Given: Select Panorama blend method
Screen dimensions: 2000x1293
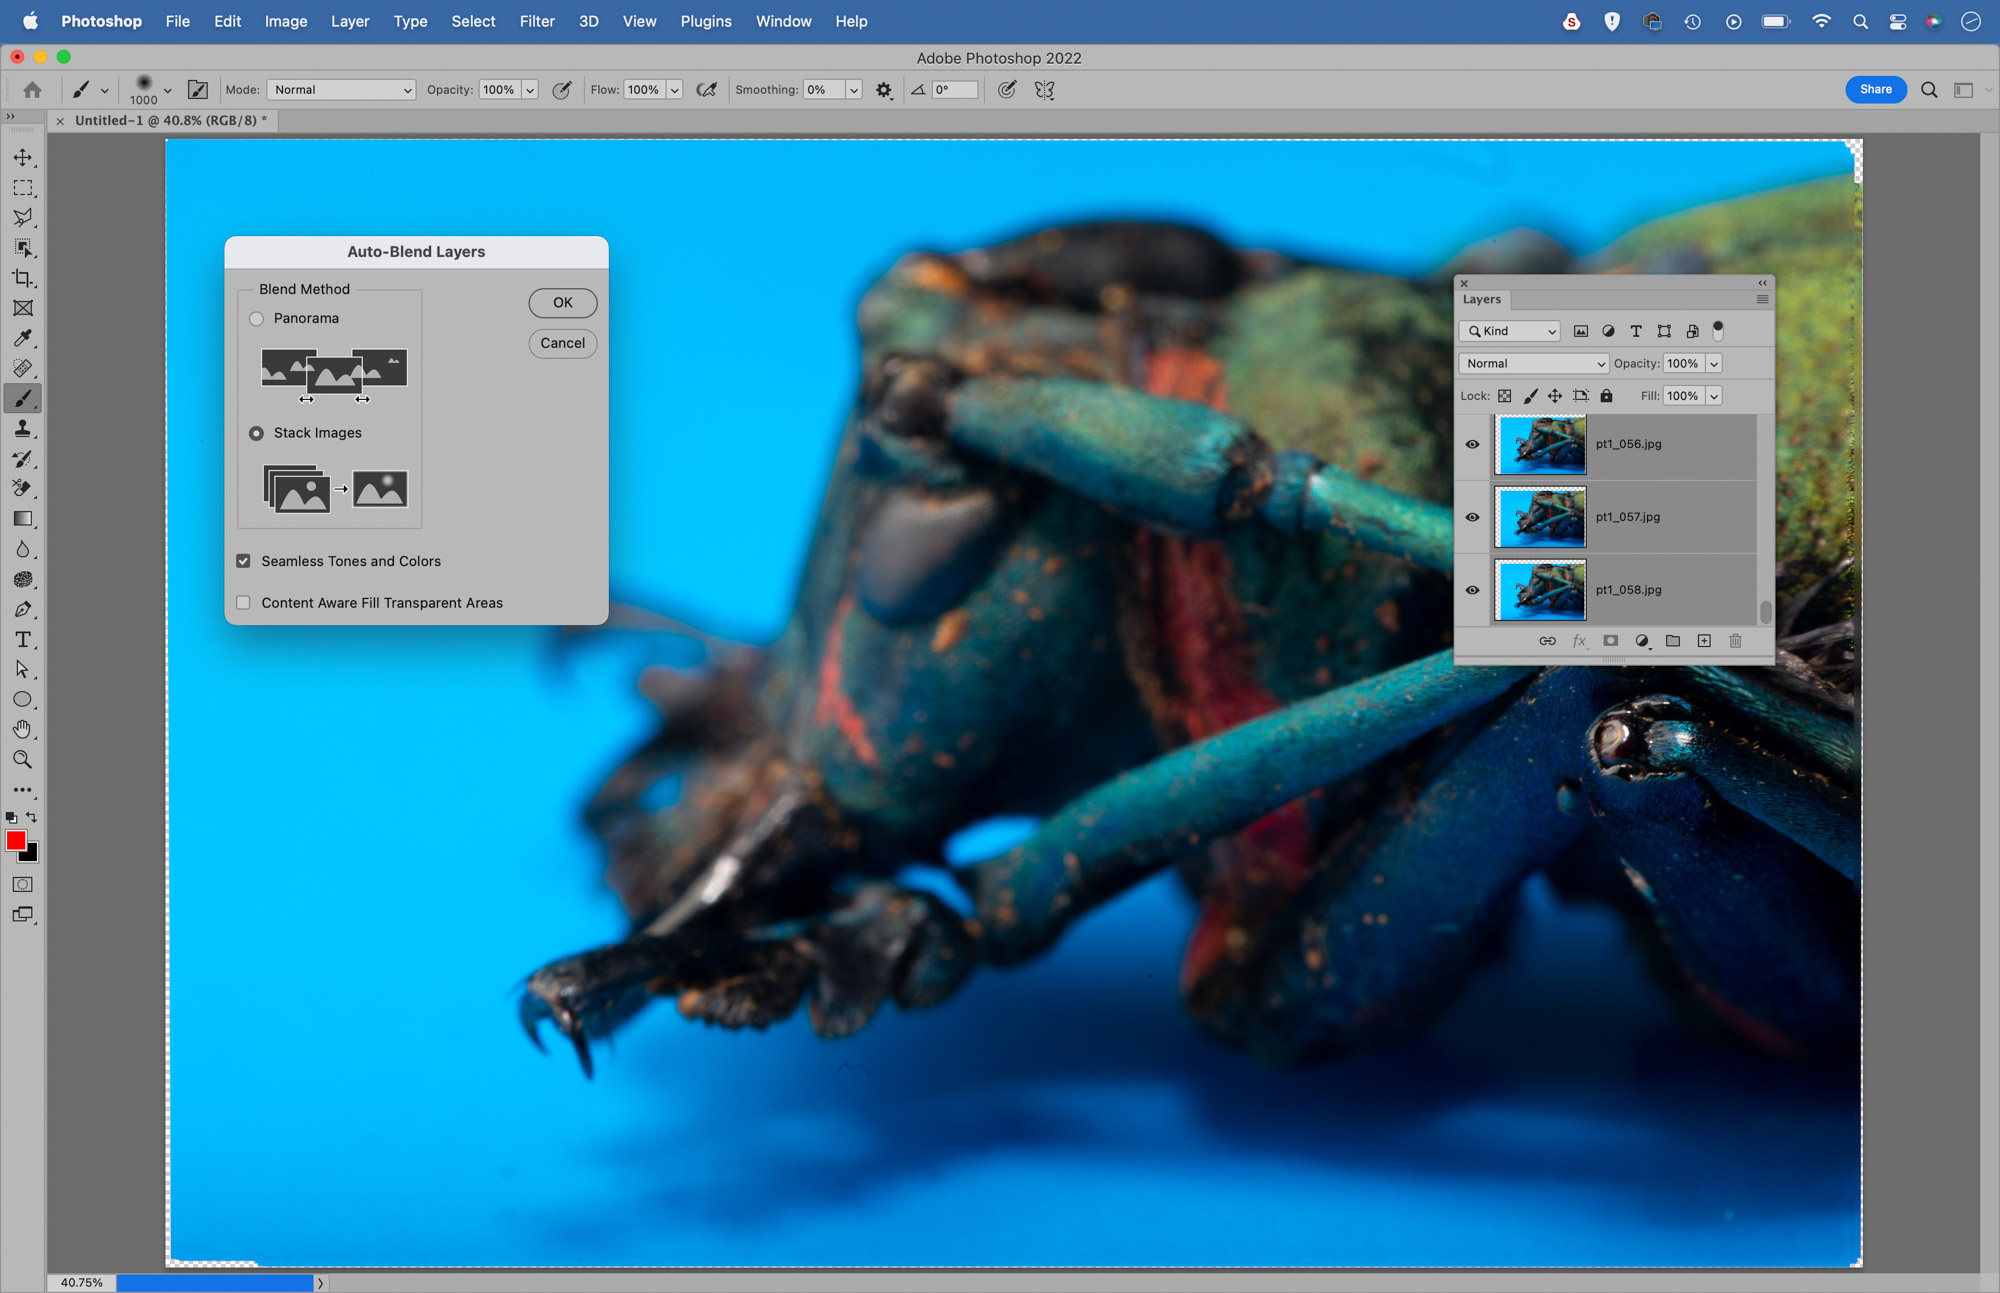Looking at the screenshot, I should (x=257, y=319).
